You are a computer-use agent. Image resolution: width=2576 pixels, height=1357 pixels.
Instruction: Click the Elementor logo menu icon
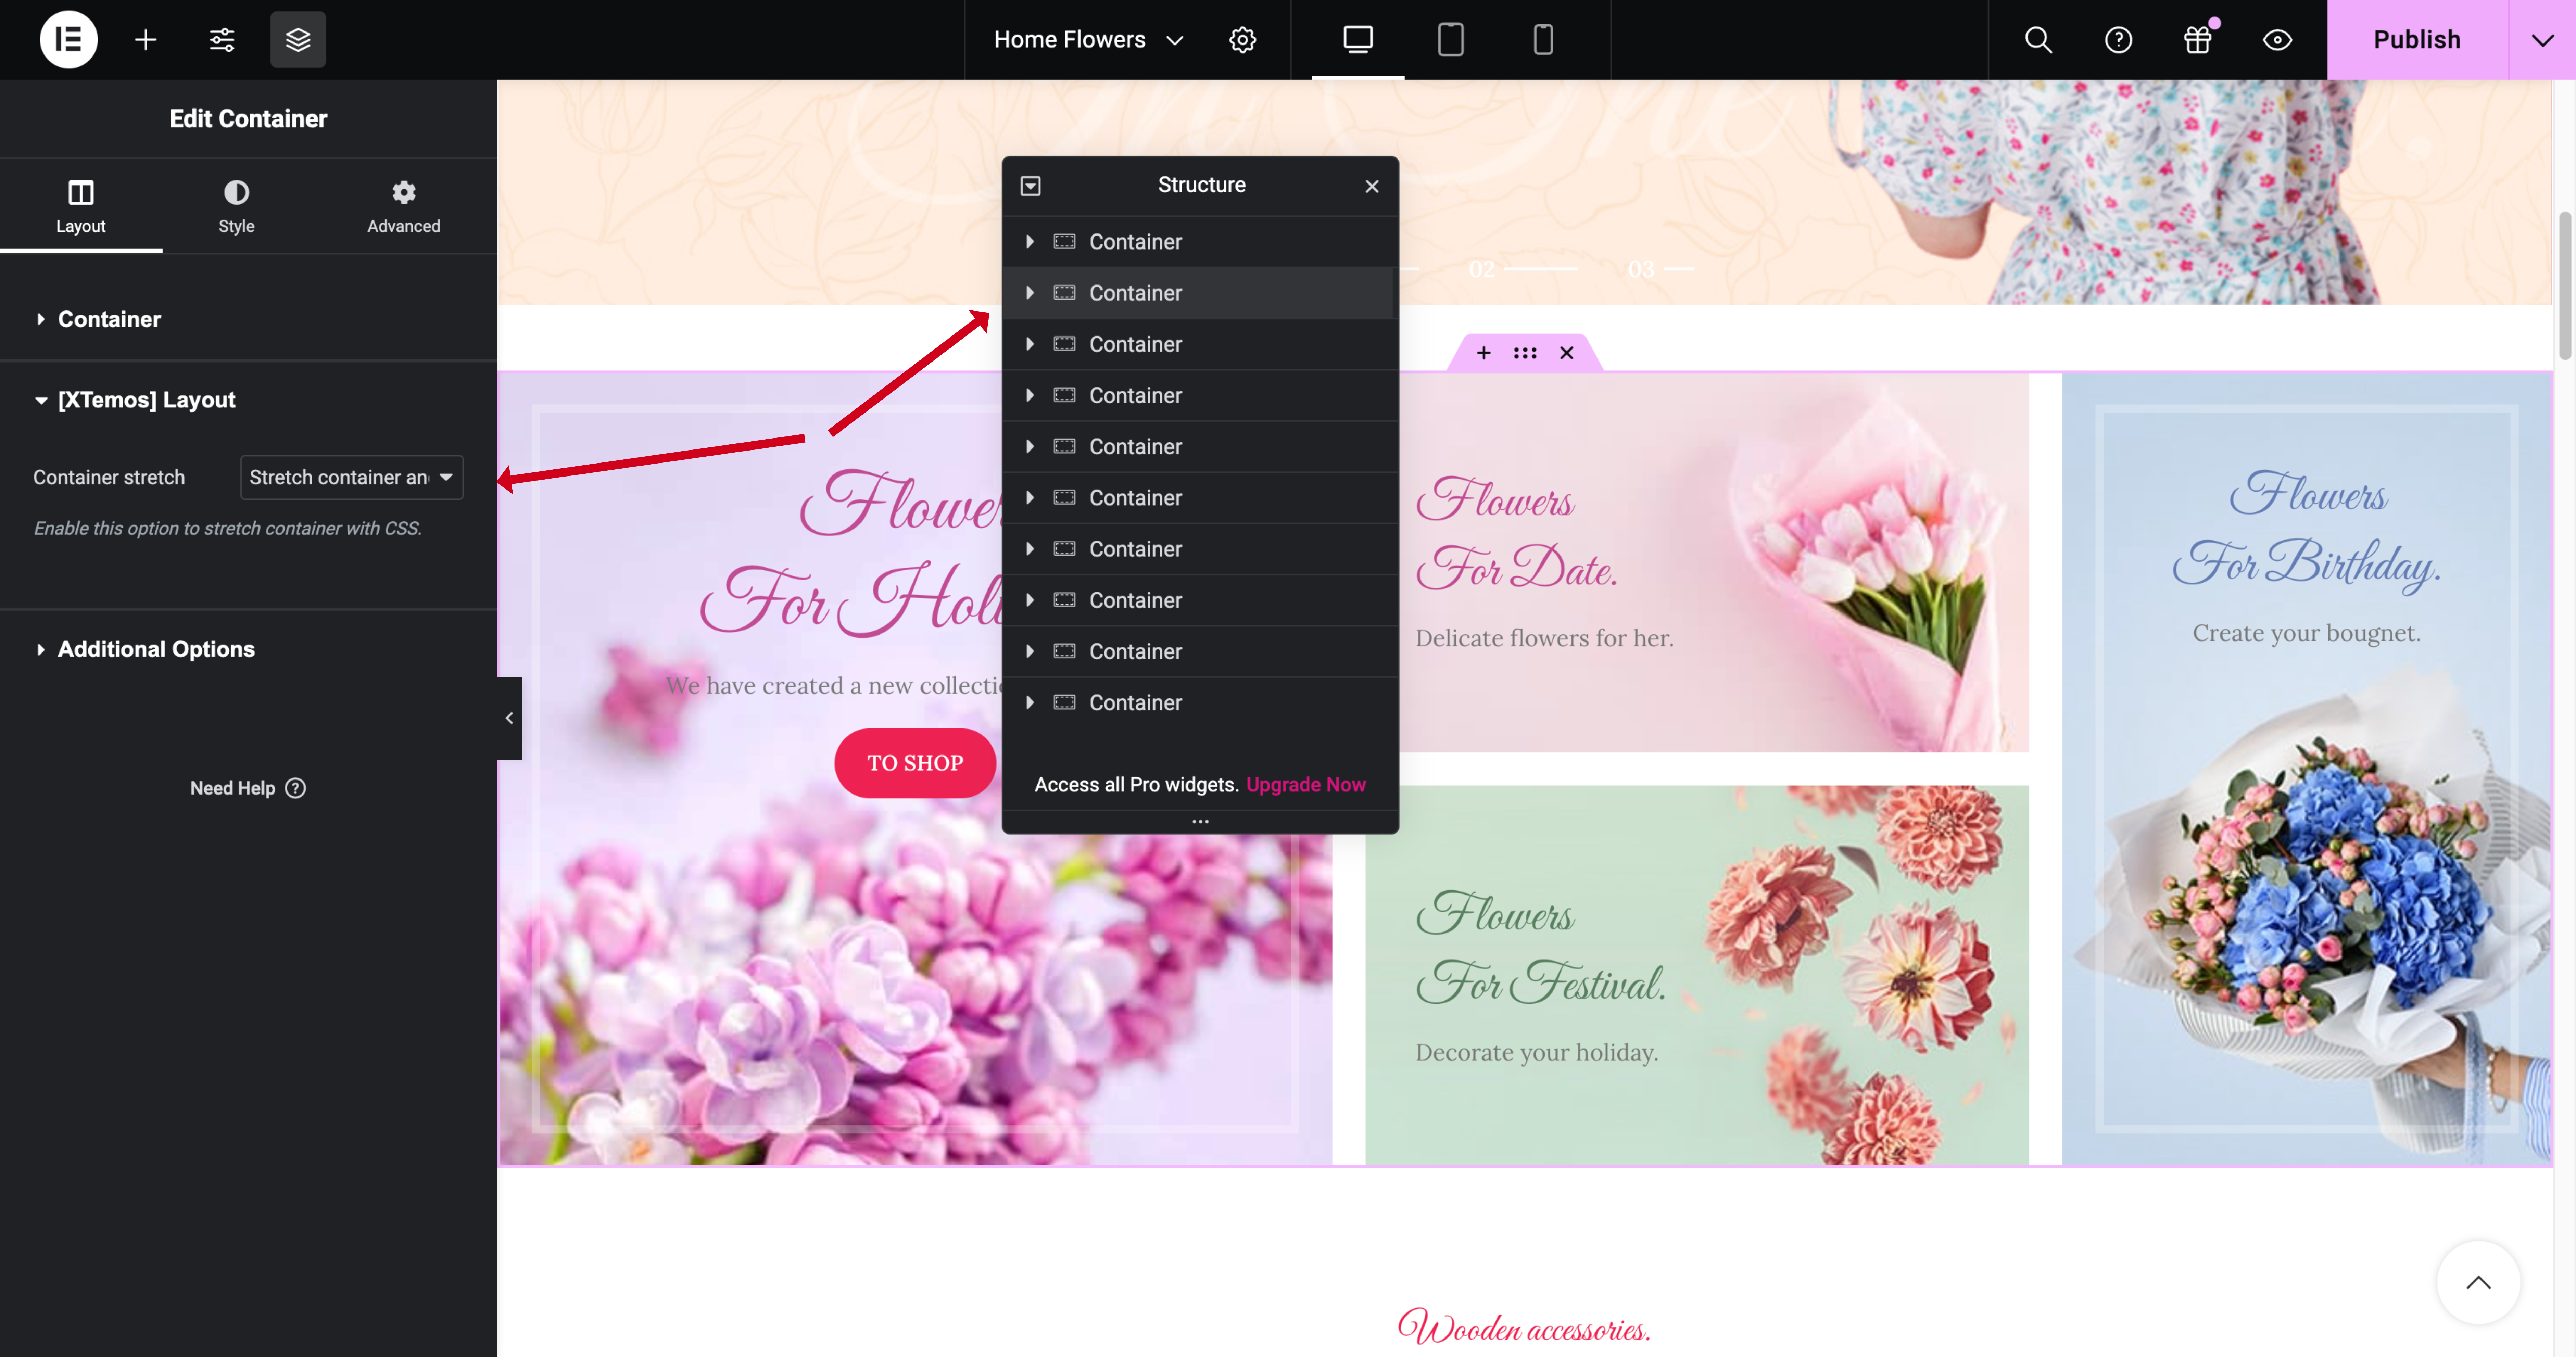coord(68,40)
